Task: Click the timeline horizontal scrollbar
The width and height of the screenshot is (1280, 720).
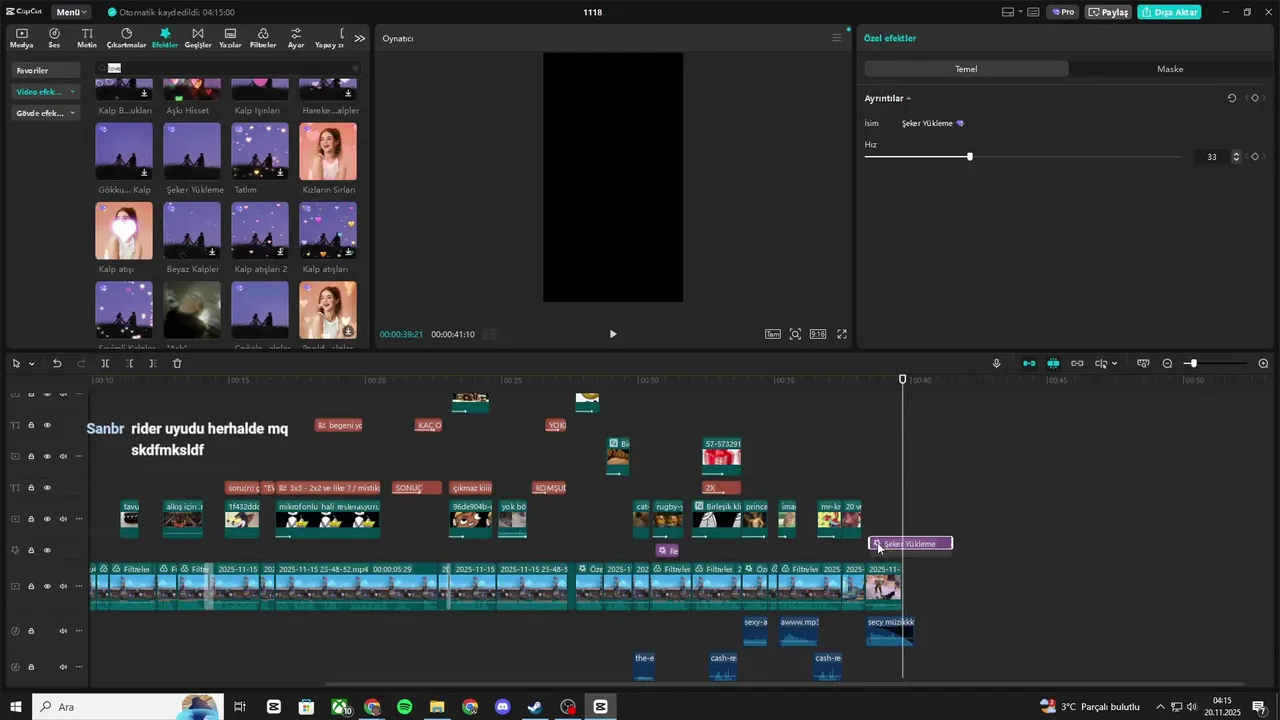Action: point(785,685)
